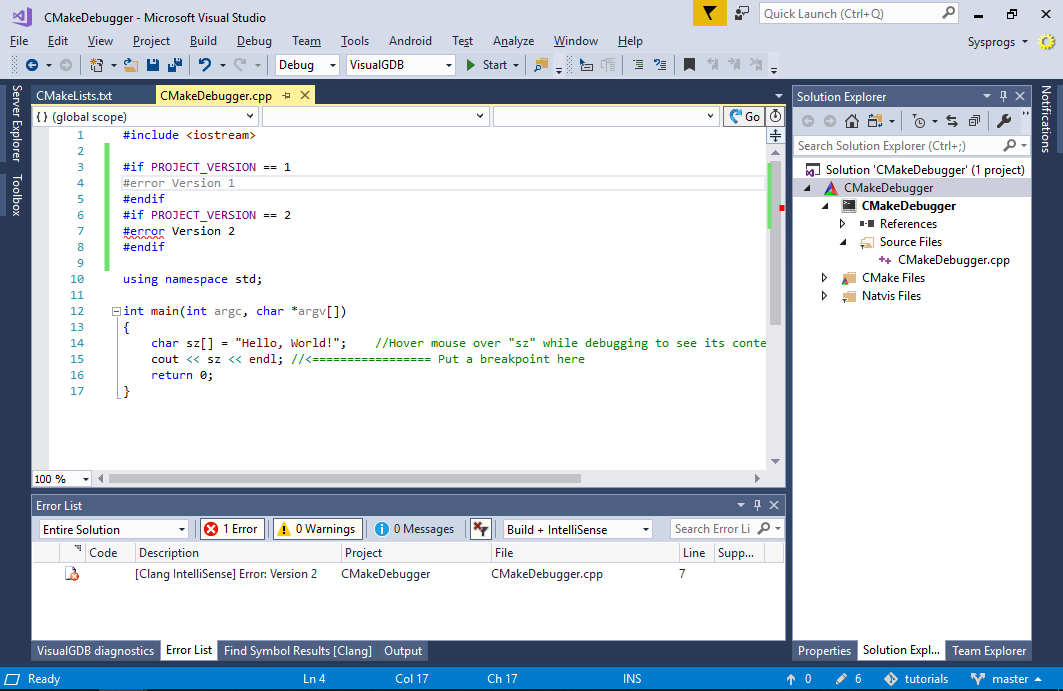Expand the References node
The height and width of the screenshot is (691, 1063).
pyautogui.click(x=842, y=224)
